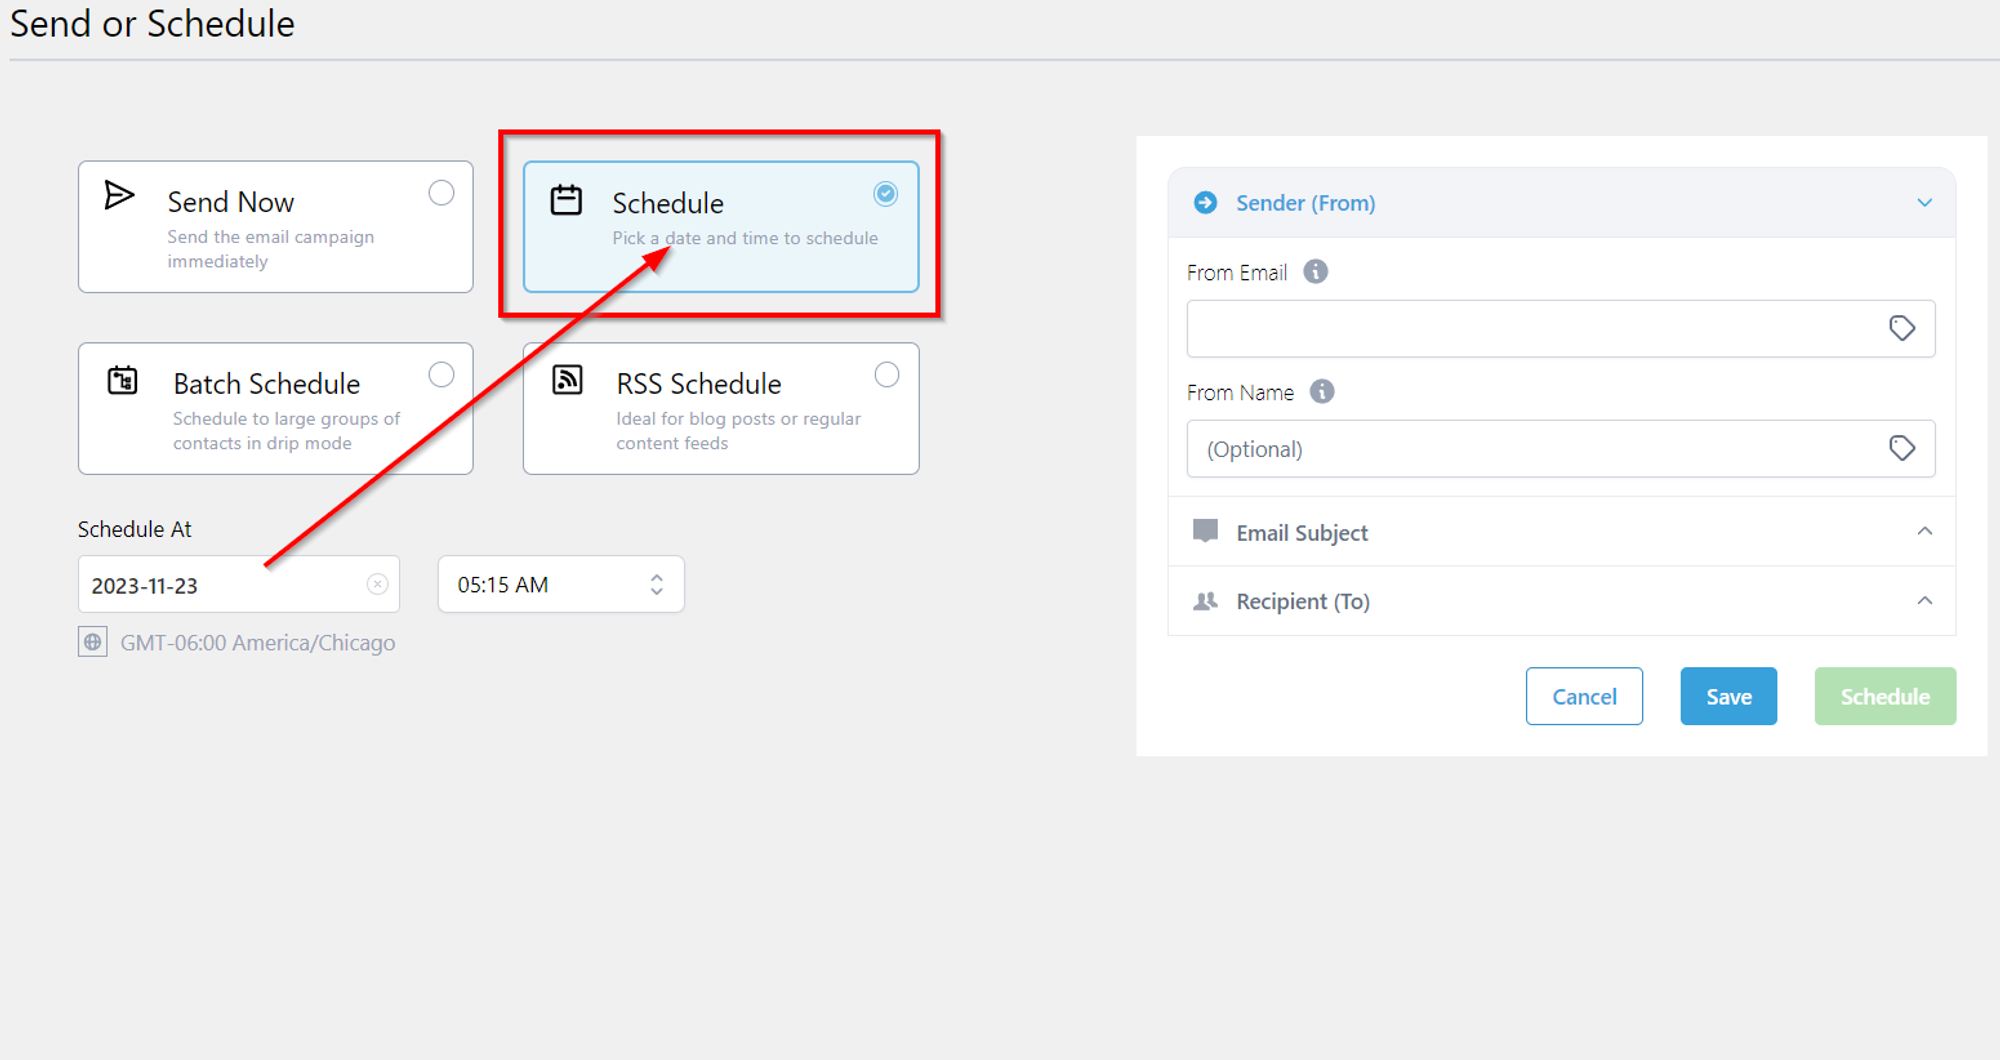The image size is (2000, 1060).
Task: Open merge tags for From Name field
Action: click(1902, 448)
